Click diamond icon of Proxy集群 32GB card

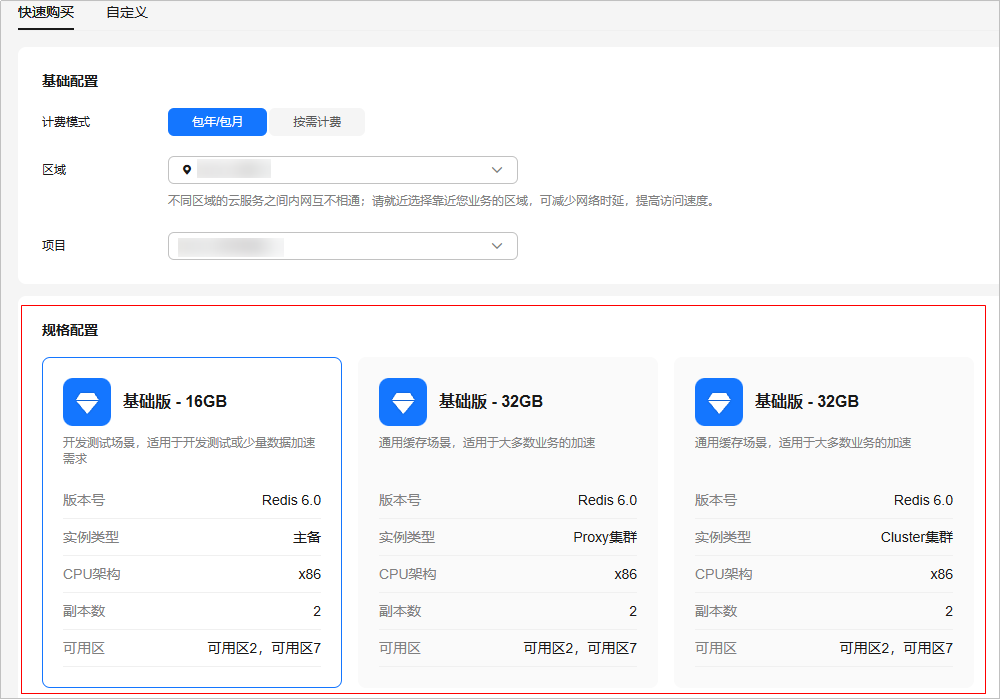coord(403,402)
